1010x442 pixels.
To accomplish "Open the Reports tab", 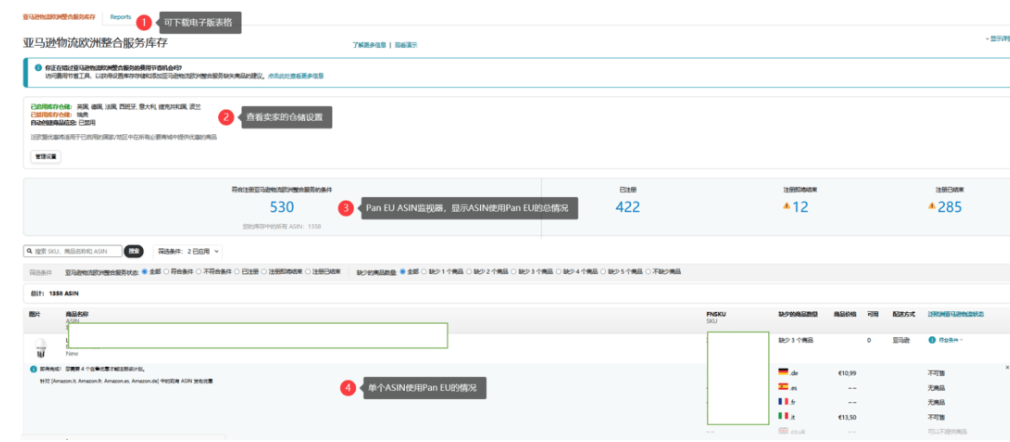I will [120, 17].
